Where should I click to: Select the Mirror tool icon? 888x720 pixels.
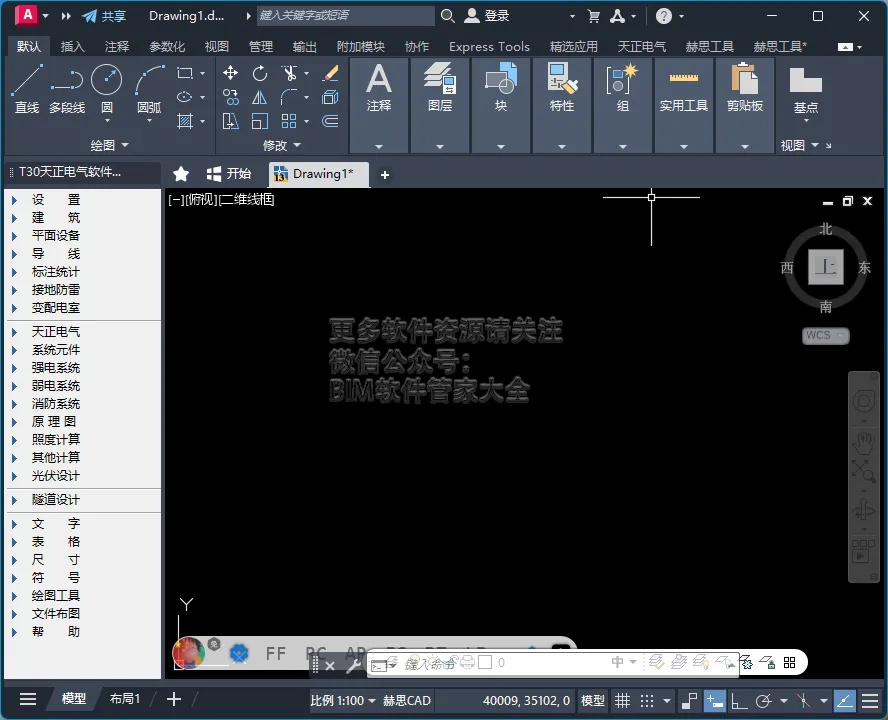point(260,97)
